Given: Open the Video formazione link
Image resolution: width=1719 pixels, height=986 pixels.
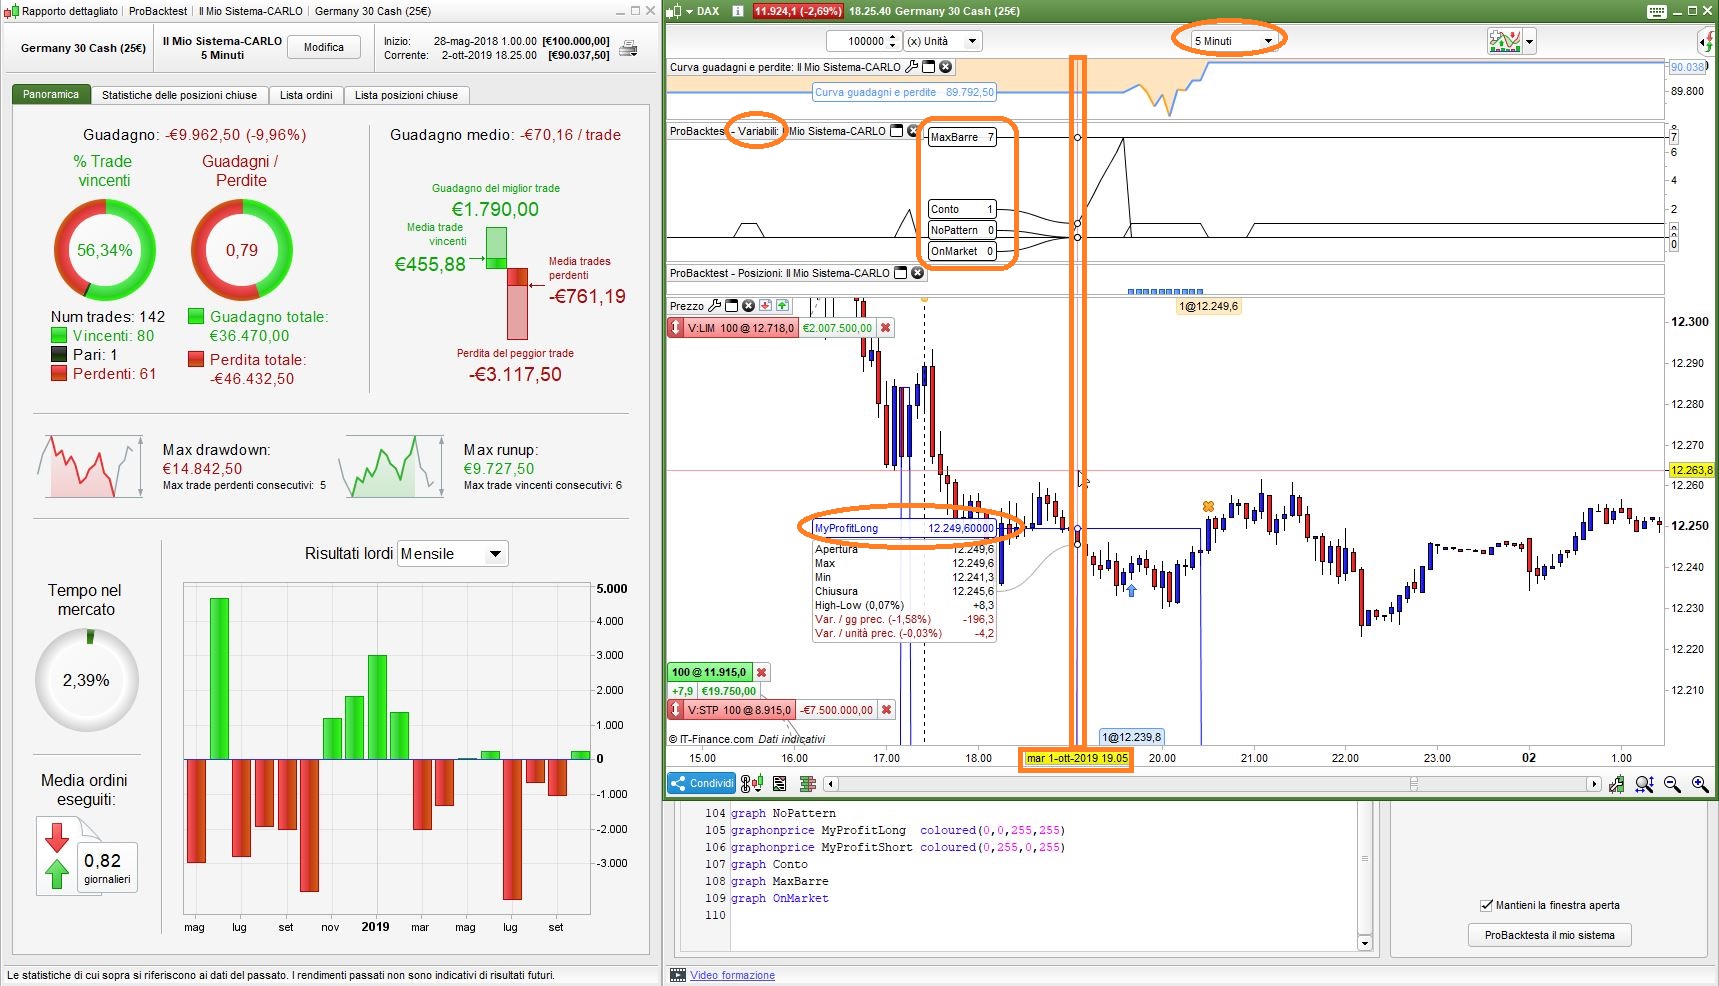Looking at the screenshot, I should [x=732, y=975].
